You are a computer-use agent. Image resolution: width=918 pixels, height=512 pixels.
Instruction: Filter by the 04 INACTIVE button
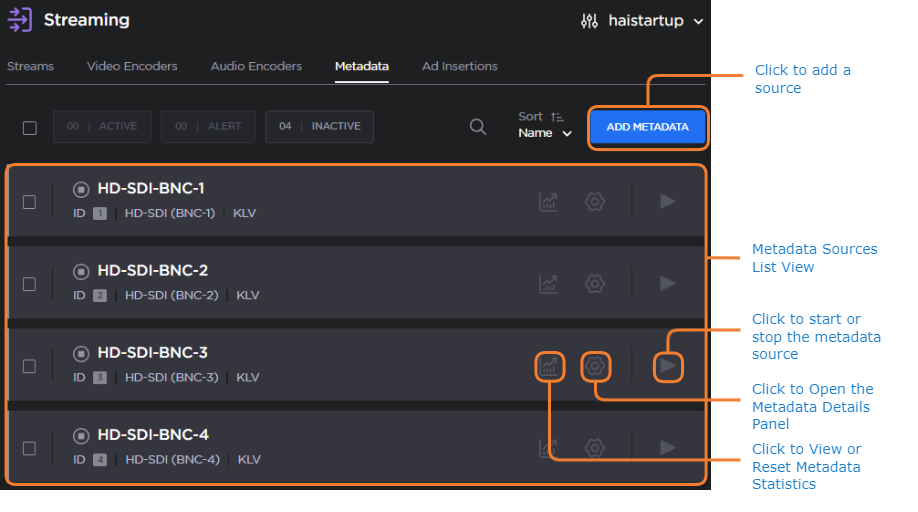tap(319, 127)
